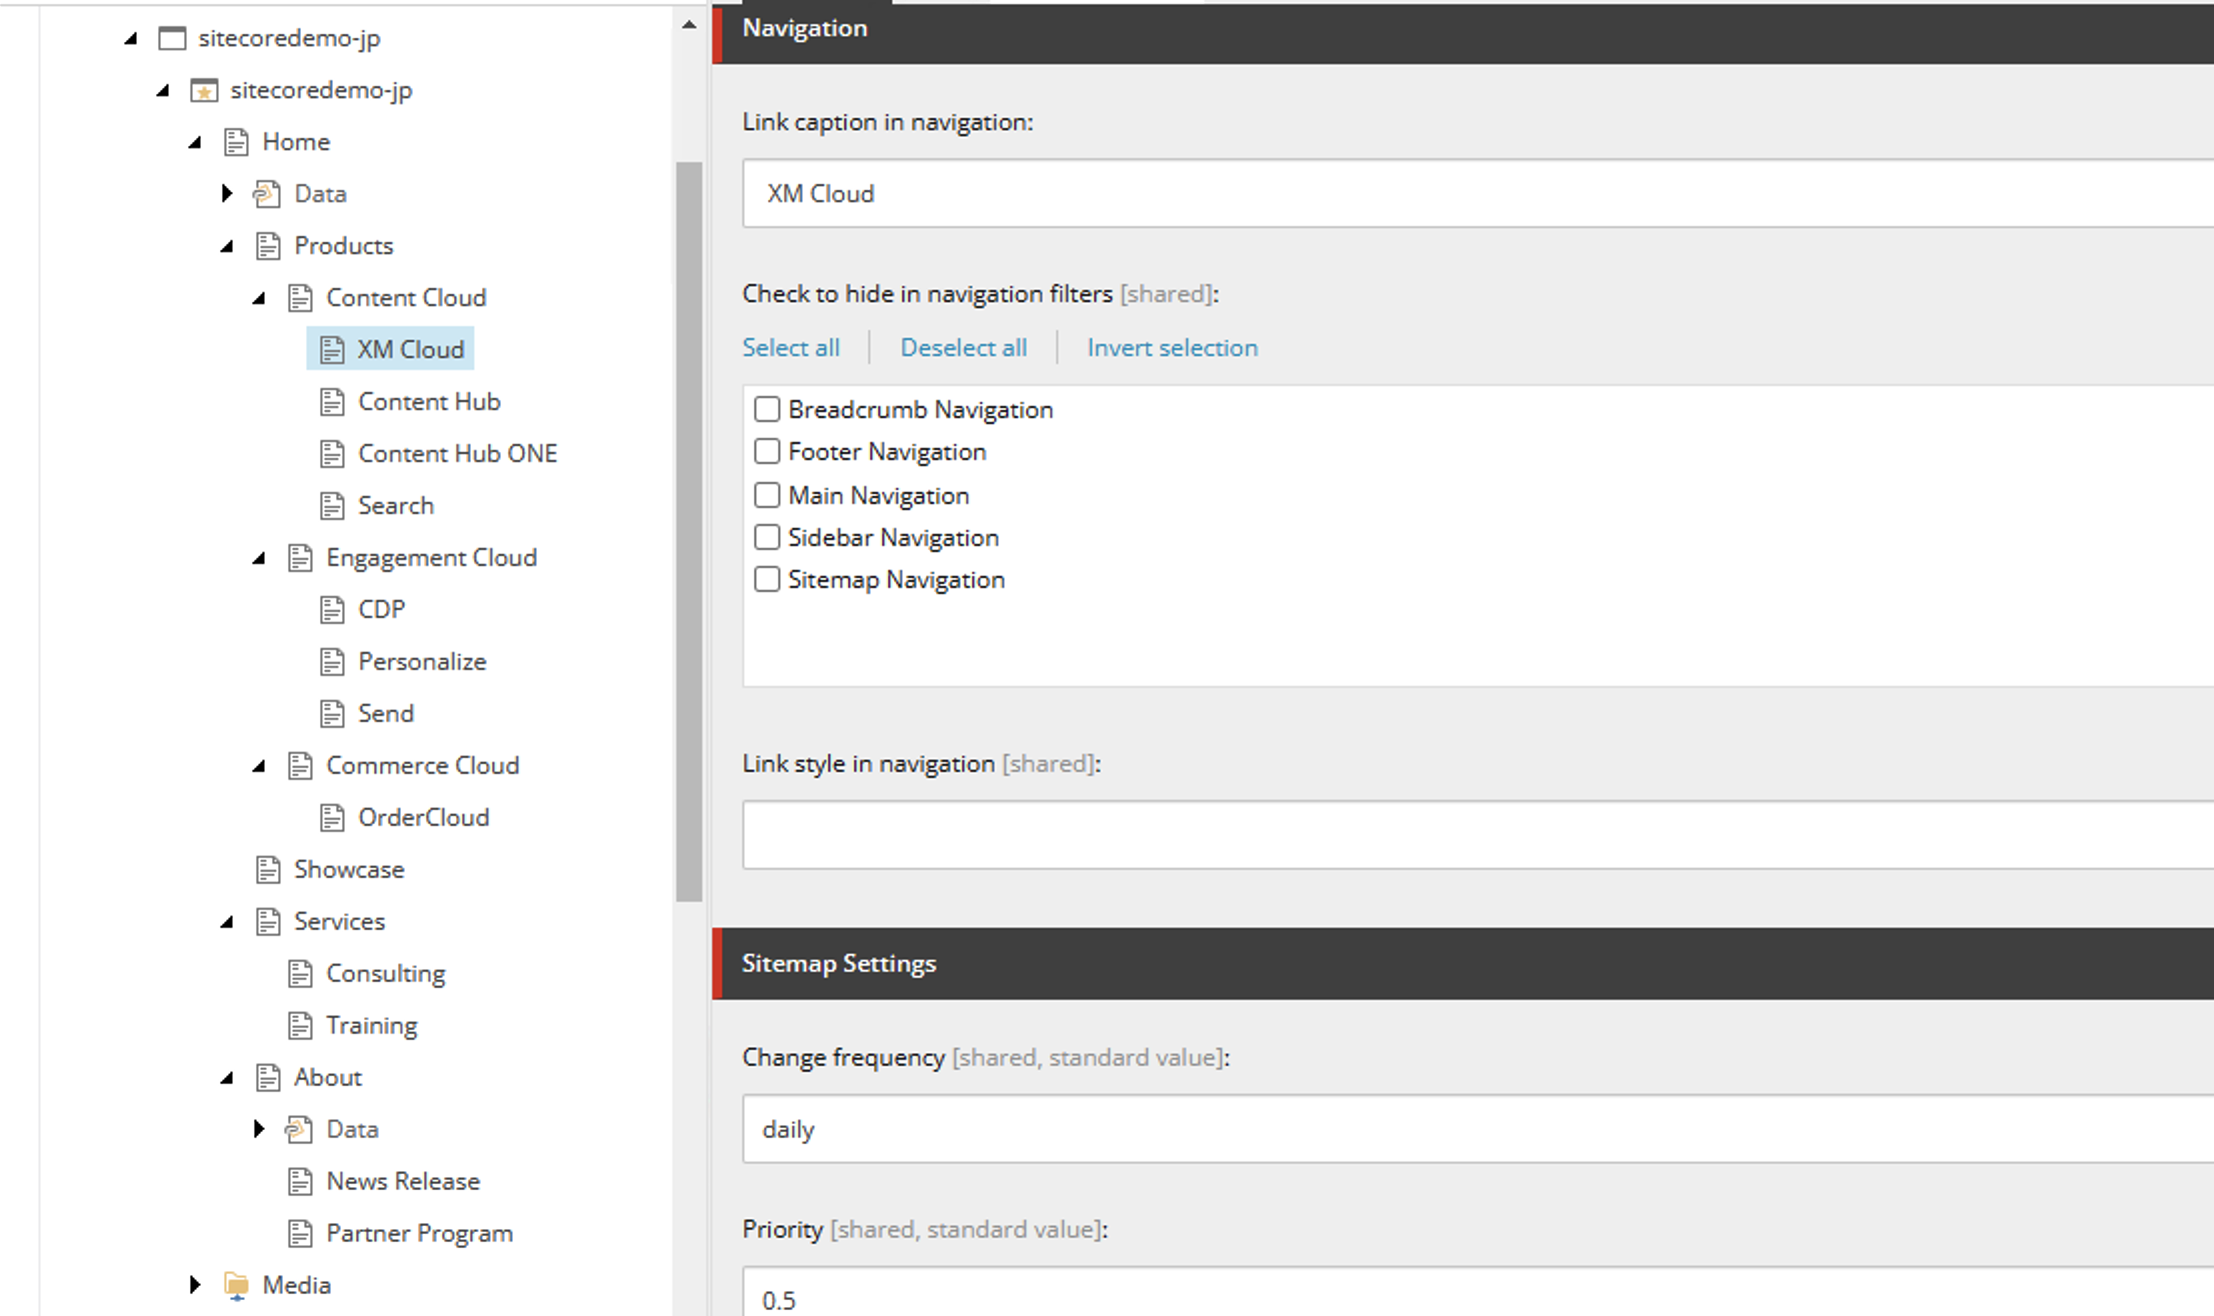This screenshot has height=1316, width=2214.
Task: Click the Content Hub page icon
Action: pyautogui.click(x=332, y=402)
